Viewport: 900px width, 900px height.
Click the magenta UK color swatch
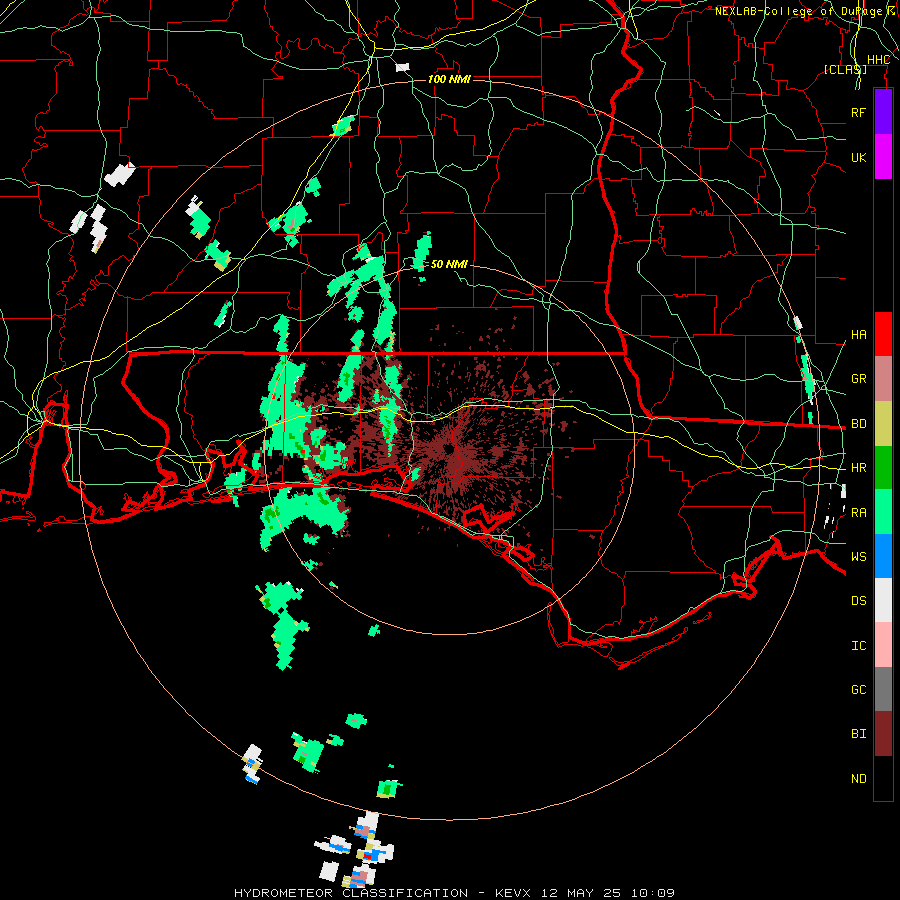(883, 157)
